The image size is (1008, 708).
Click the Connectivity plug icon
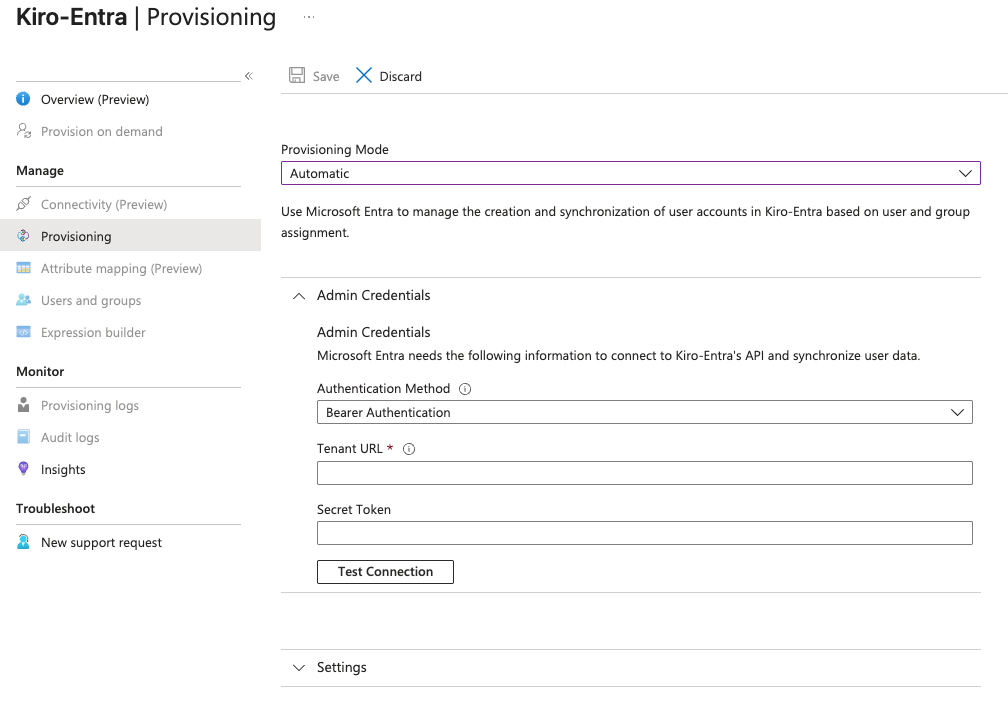24,204
